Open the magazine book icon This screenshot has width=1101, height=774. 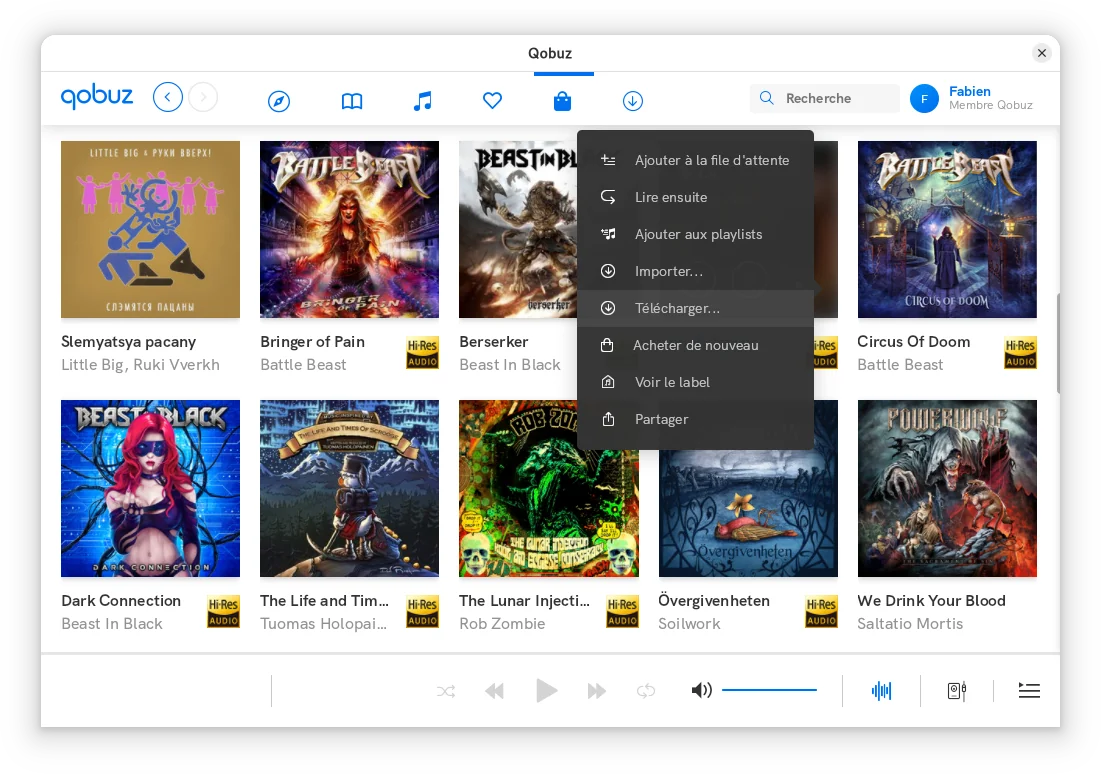coord(352,101)
